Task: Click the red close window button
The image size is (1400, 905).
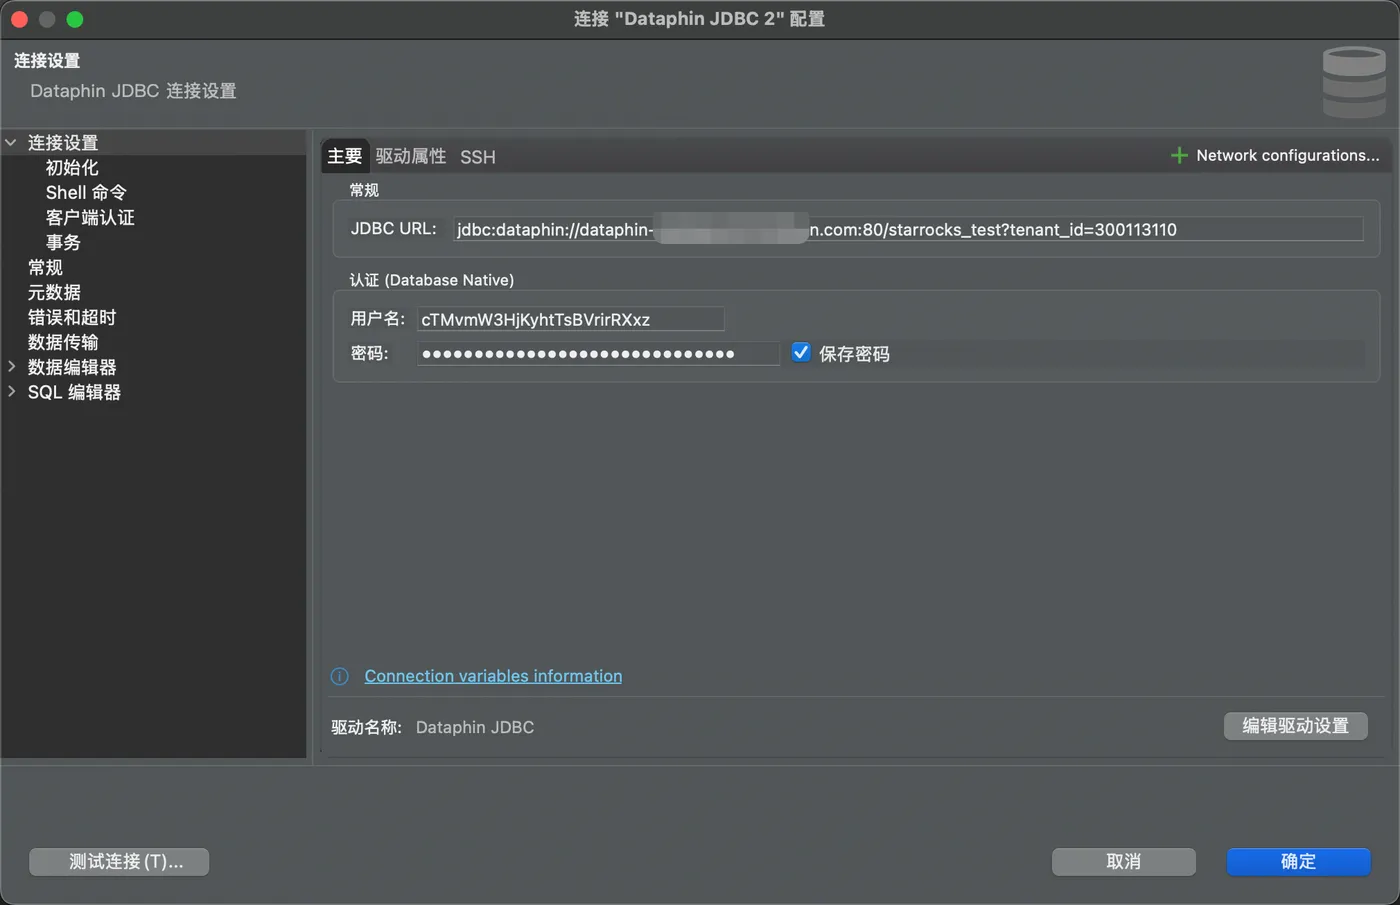Action: coord(19,19)
